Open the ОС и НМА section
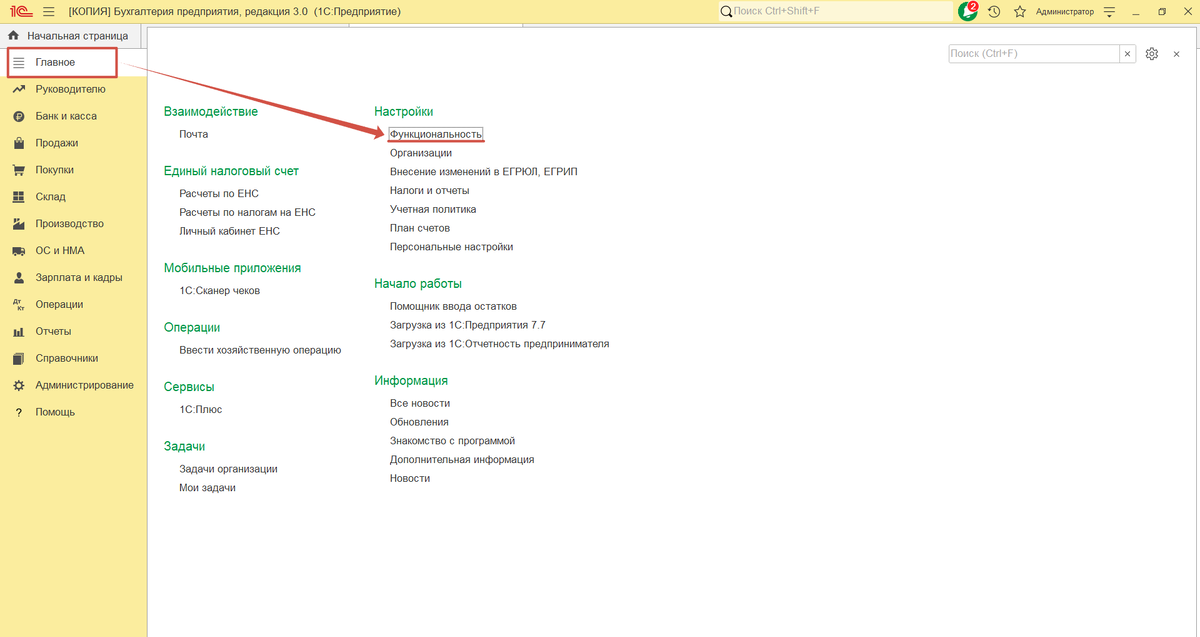The height and width of the screenshot is (637, 1200). 60,251
